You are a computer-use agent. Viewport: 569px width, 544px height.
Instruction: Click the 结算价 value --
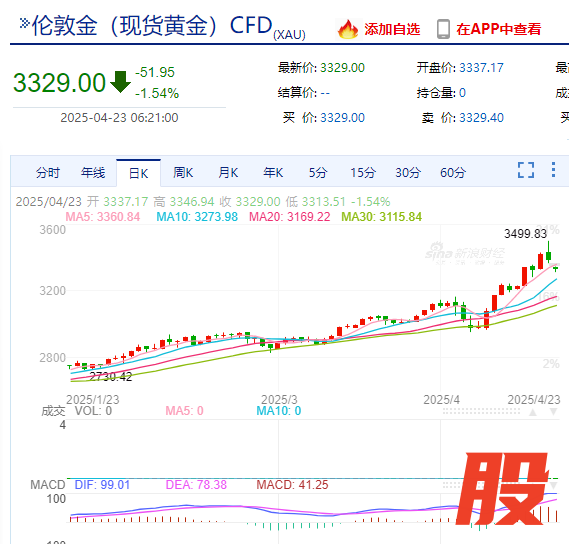(x=325, y=93)
